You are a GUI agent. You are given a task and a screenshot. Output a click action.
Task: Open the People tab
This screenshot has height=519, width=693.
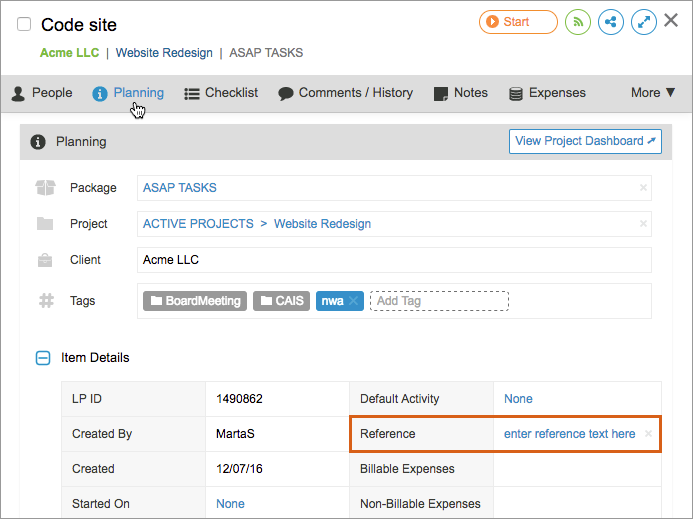[42, 93]
